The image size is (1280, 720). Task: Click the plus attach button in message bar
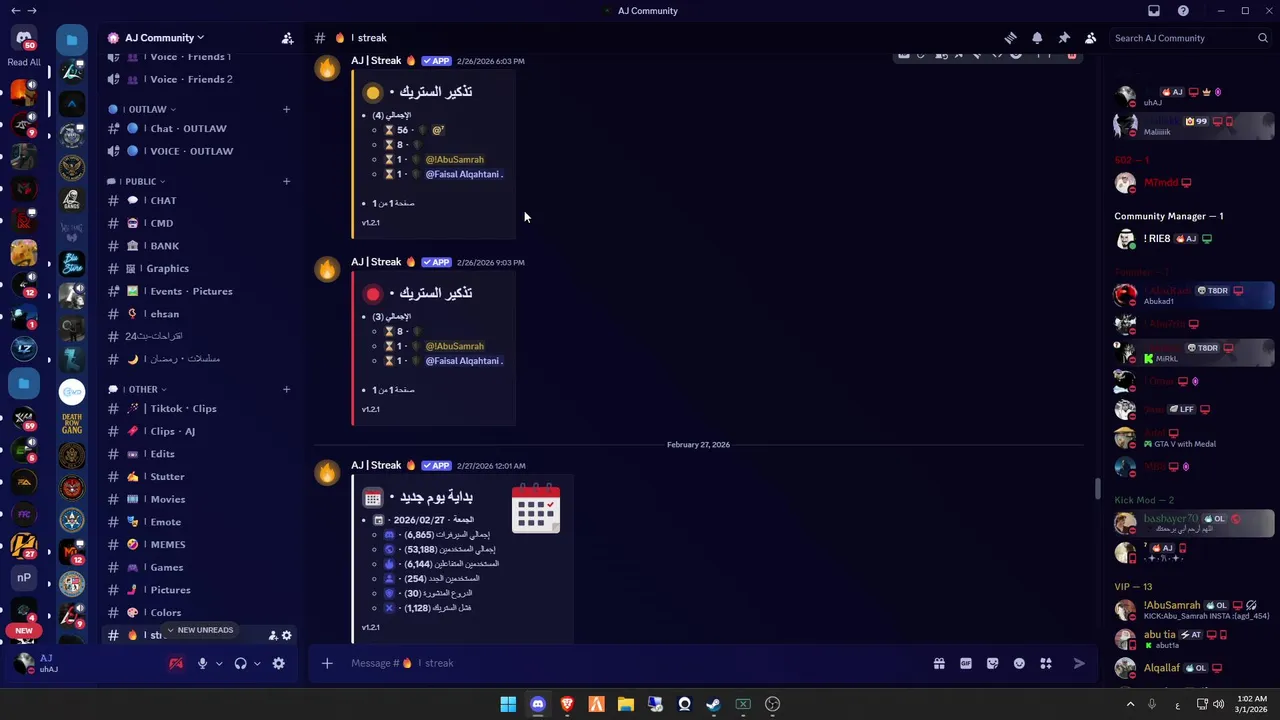[x=327, y=663]
